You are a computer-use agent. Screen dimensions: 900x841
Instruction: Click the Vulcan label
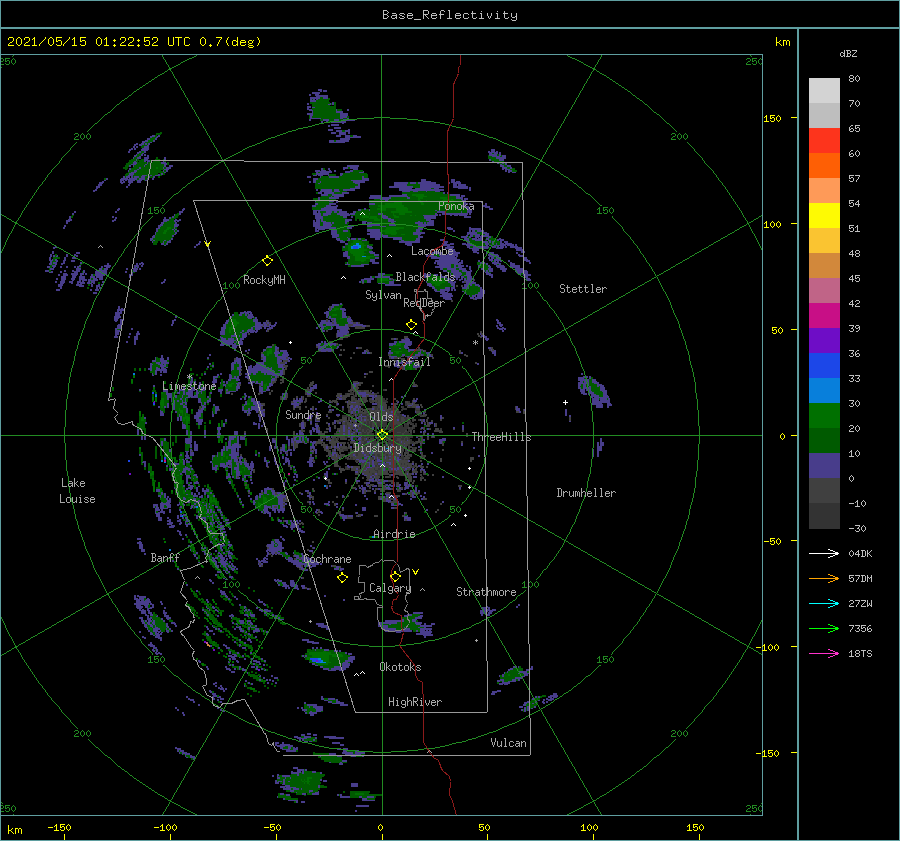click(508, 743)
